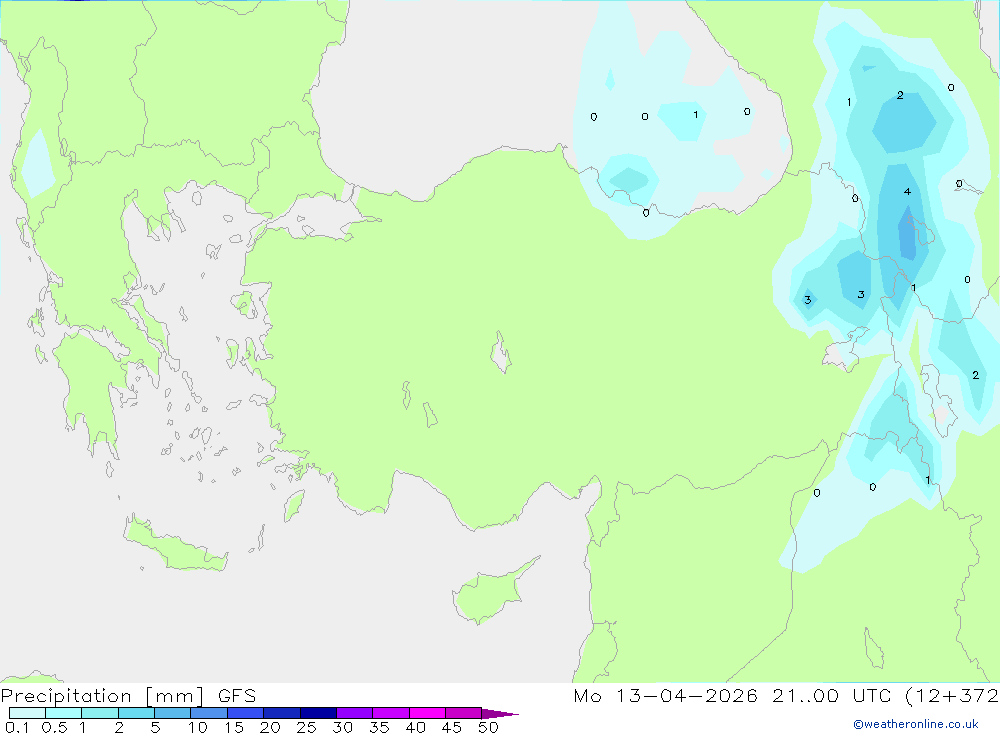Click the above-50 mm arrow tip swatch
This screenshot has width=1000, height=733.
pos(499,714)
